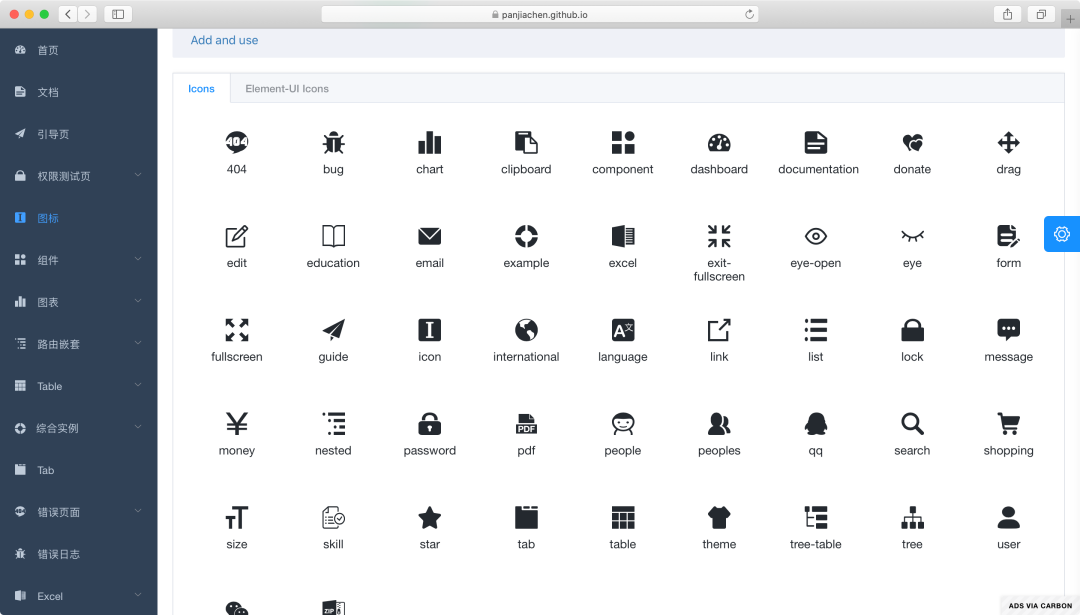Screen dimensions: 1080x615
Task: Select the dashboard gauge icon
Action: pos(719,143)
